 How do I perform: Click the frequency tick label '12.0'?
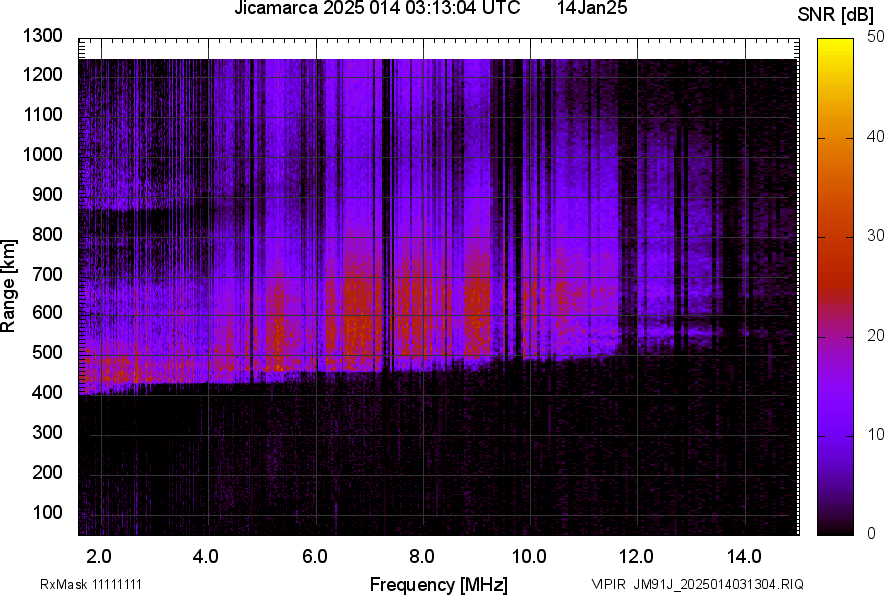636,557
